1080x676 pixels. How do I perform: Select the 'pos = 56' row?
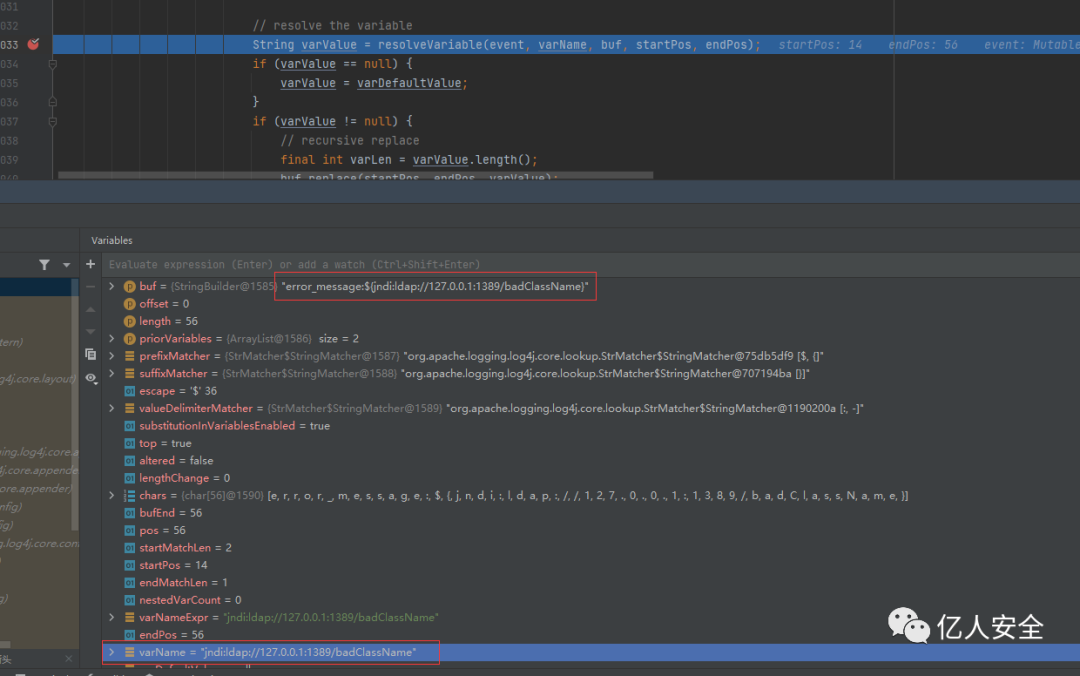click(x=591, y=530)
